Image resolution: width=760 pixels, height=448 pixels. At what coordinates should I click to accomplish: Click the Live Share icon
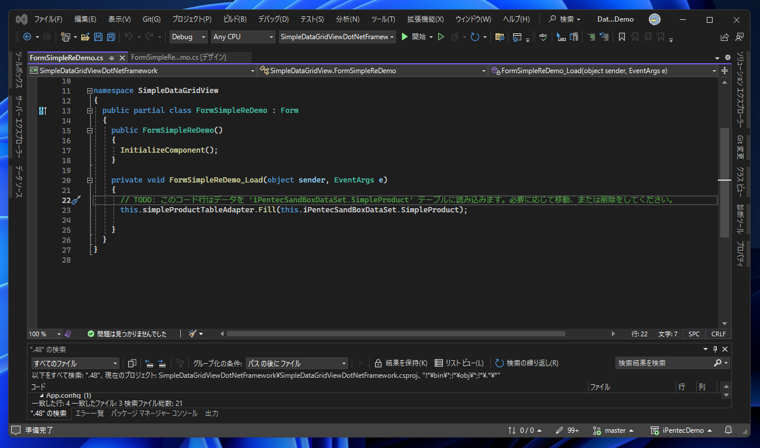(725, 37)
